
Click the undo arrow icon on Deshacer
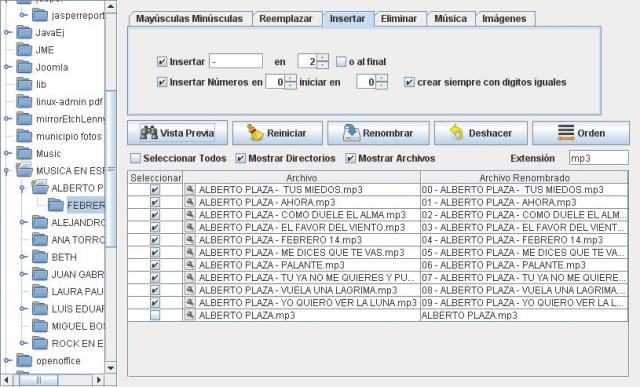(x=456, y=132)
